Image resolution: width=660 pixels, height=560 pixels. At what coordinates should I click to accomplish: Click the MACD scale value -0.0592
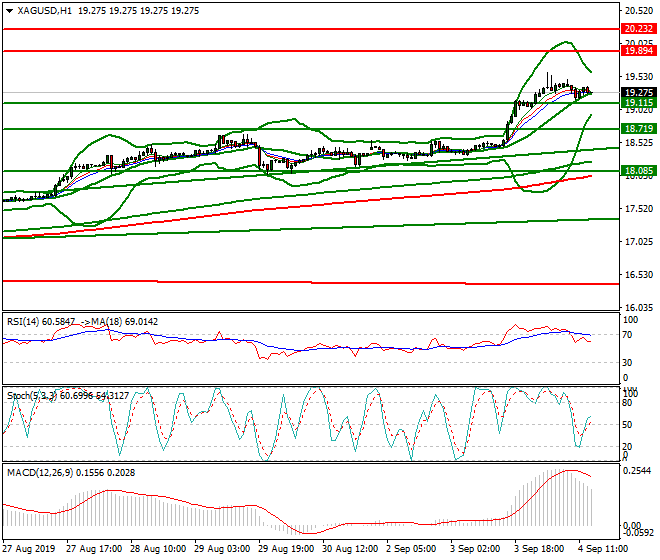pyautogui.click(x=638, y=533)
